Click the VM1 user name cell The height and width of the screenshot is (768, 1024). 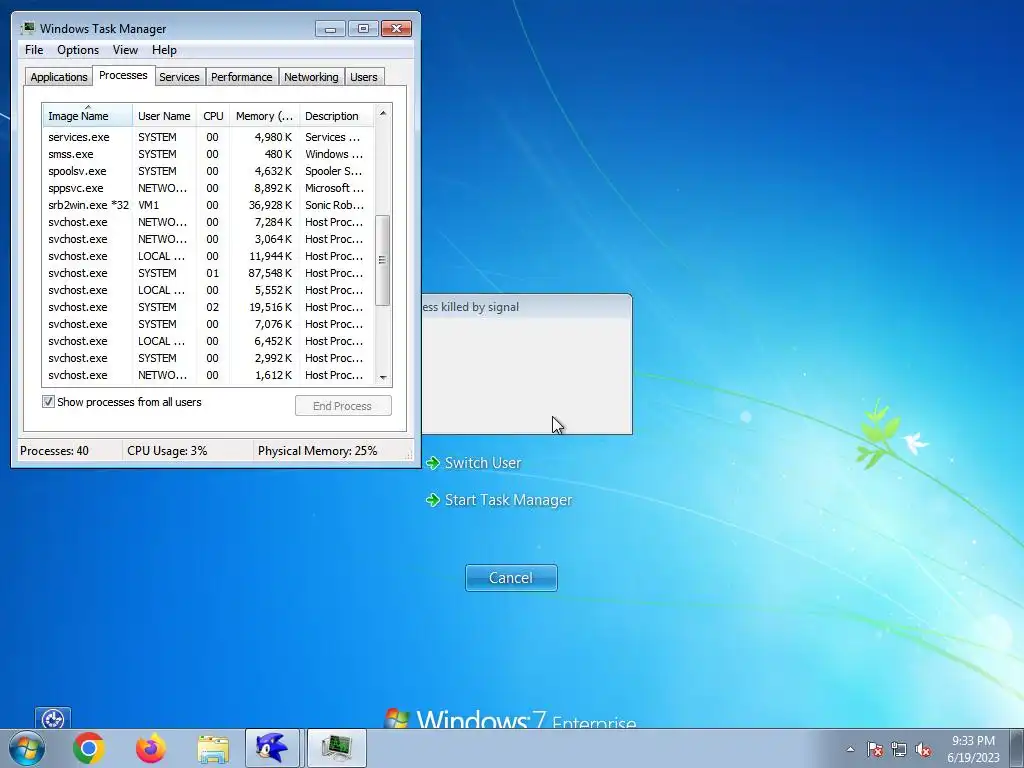tap(149, 205)
